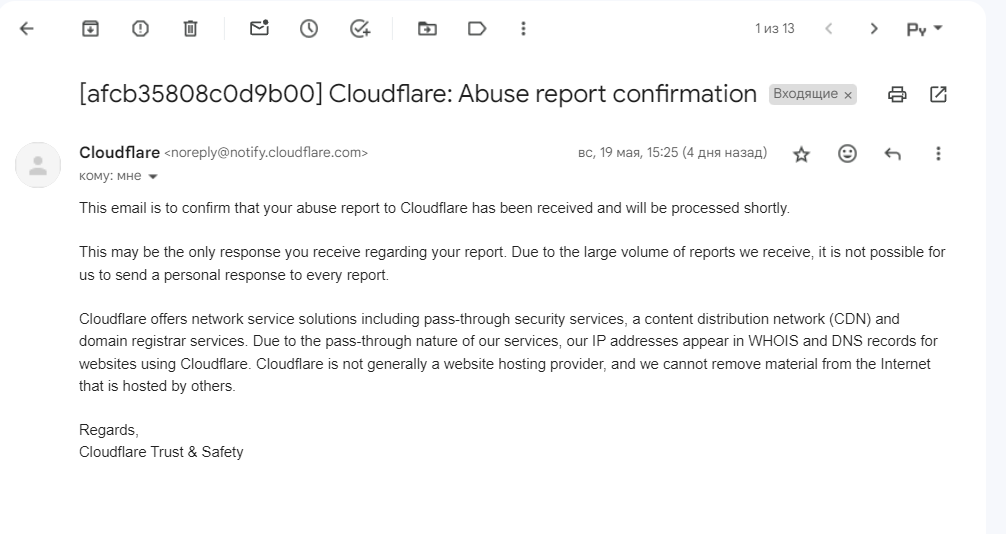Snooze email with clock icon
Image resolution: width=1006 pixels, height=534 pixels.
[x=309, y=29]
